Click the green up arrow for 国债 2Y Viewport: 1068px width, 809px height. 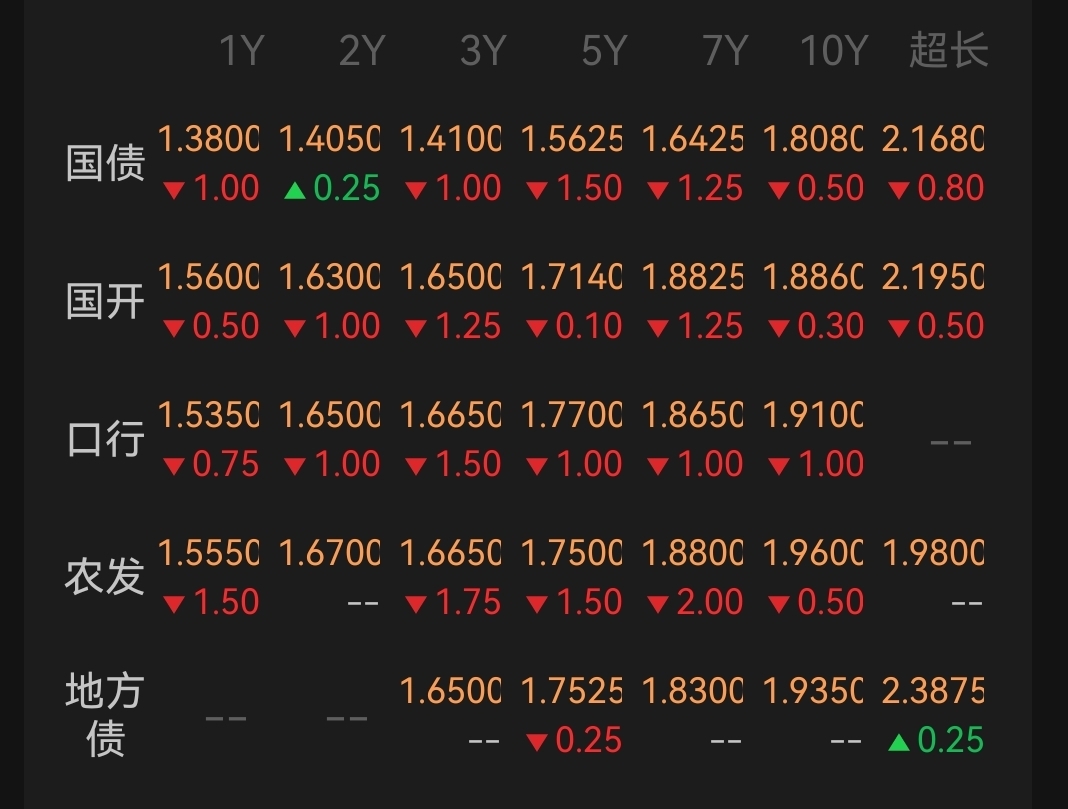click(x=294, y=189)
